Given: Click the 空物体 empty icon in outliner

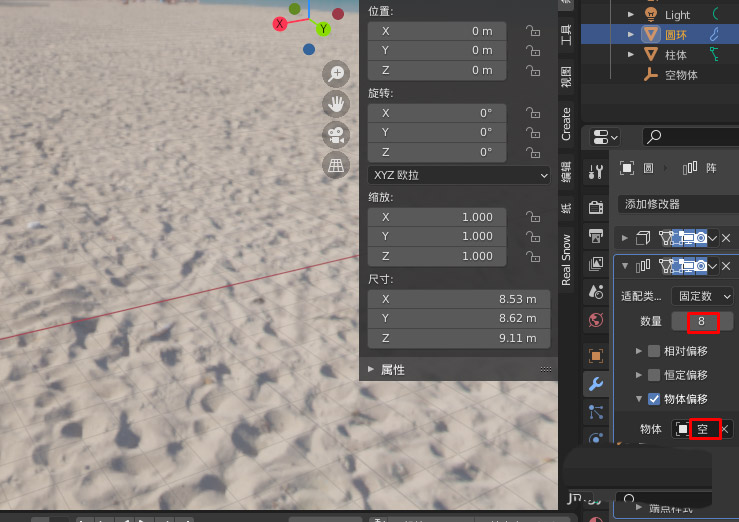Looking at the screenshot, I should point(651,75).
